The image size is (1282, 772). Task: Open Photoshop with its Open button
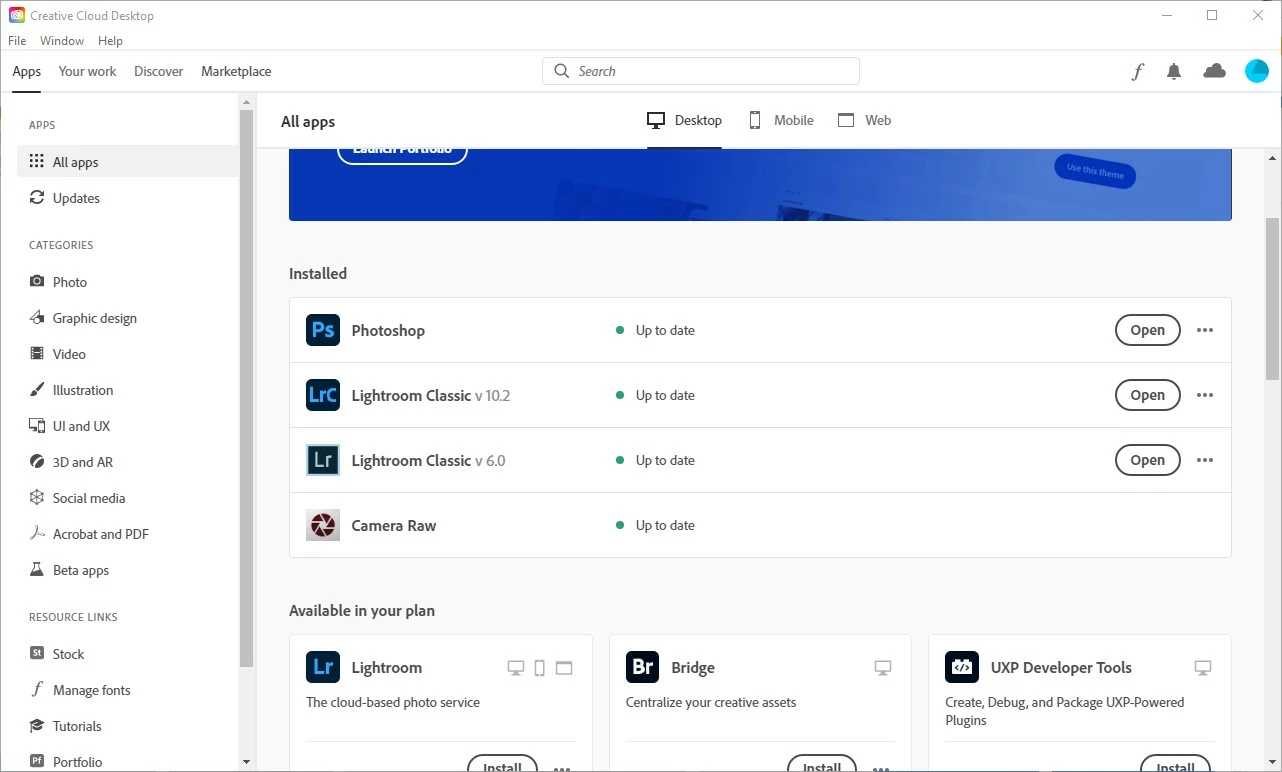point(1148,330)
